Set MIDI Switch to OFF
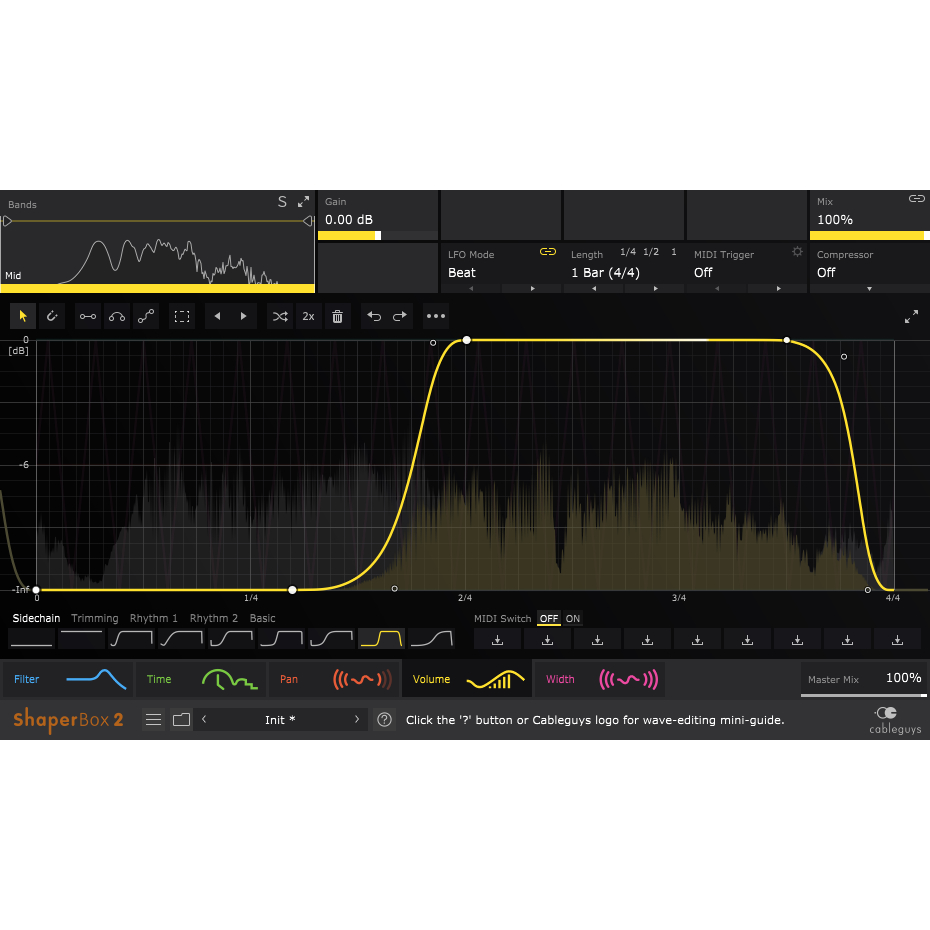This screenshot has height=930, width=930. click(x=549, y=619)
